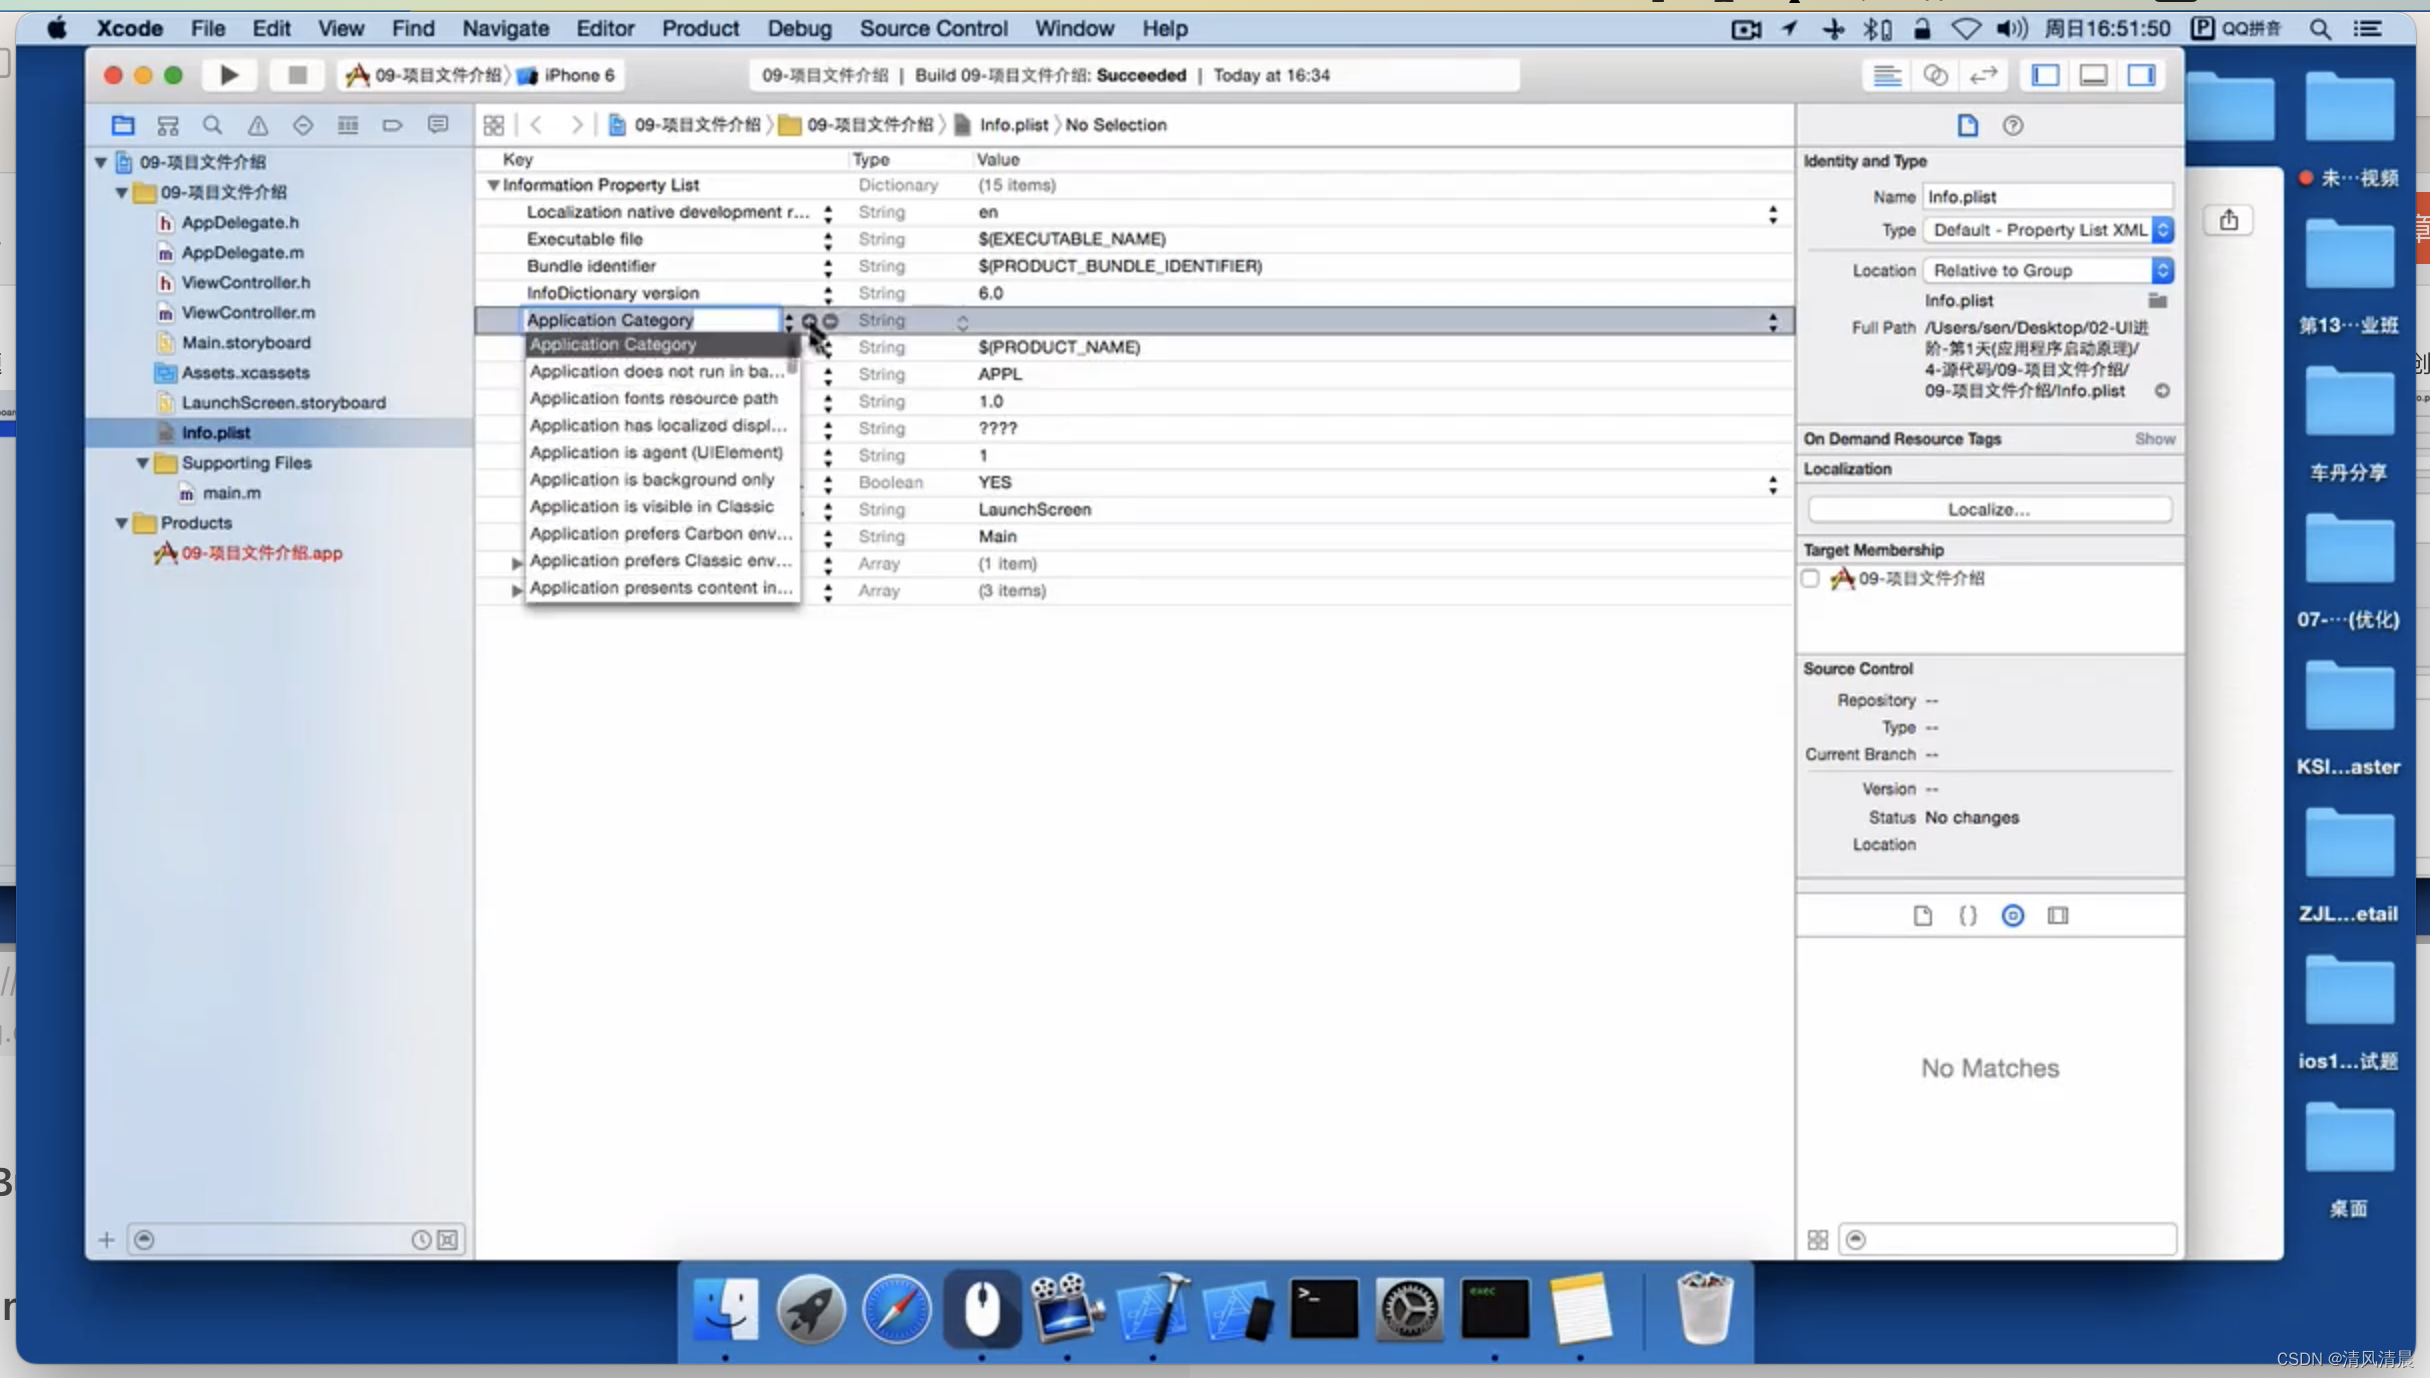Select the Stop button in toolbar
Viewport: 2430px width, 1378px height.
[x=295, y=75]
